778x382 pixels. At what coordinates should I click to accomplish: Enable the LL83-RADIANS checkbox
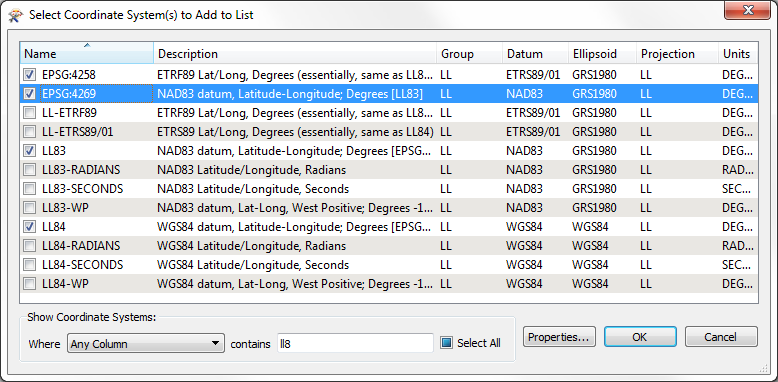pos(30,170)
